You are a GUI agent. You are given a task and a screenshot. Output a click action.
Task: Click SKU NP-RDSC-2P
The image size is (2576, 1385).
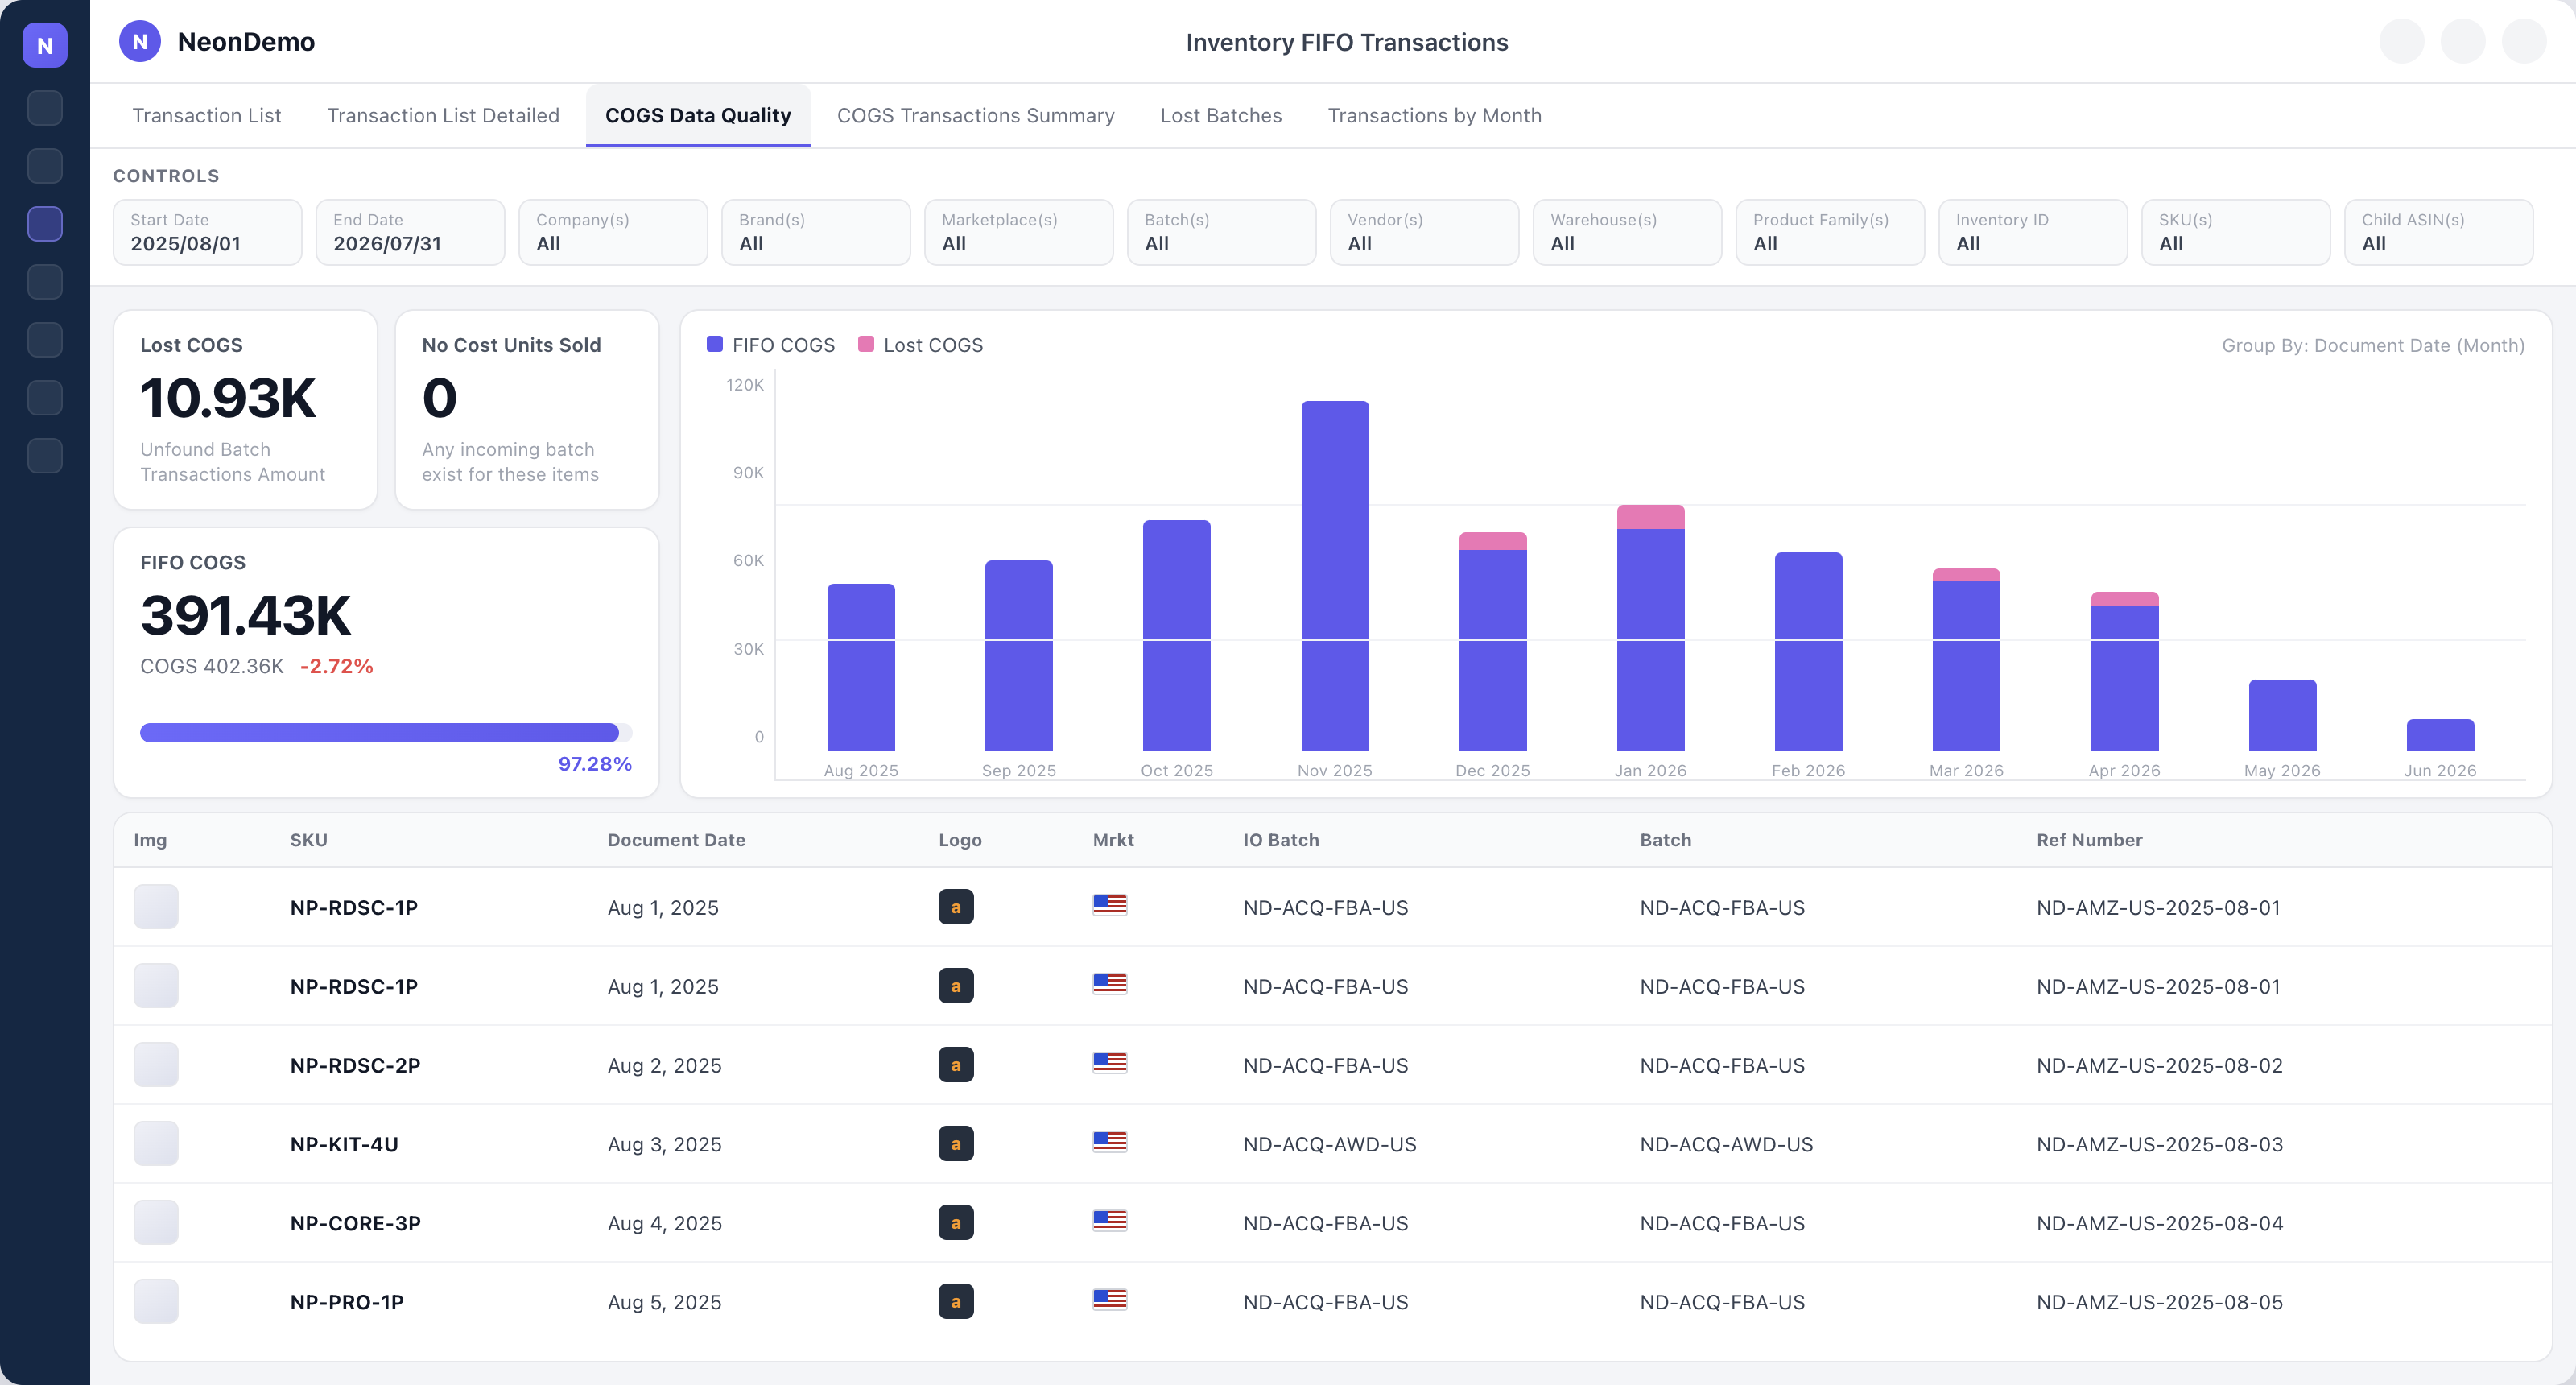pos(355,1065)
